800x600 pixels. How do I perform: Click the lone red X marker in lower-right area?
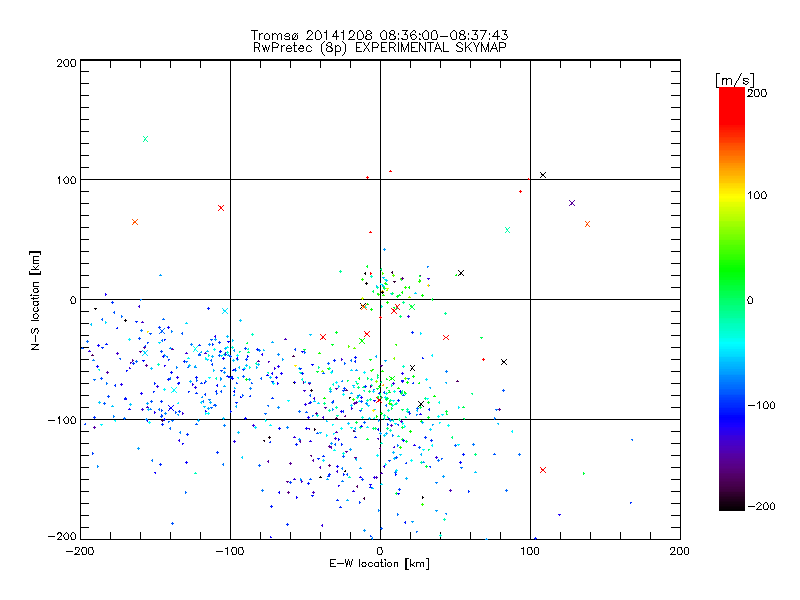click(543, 470)
